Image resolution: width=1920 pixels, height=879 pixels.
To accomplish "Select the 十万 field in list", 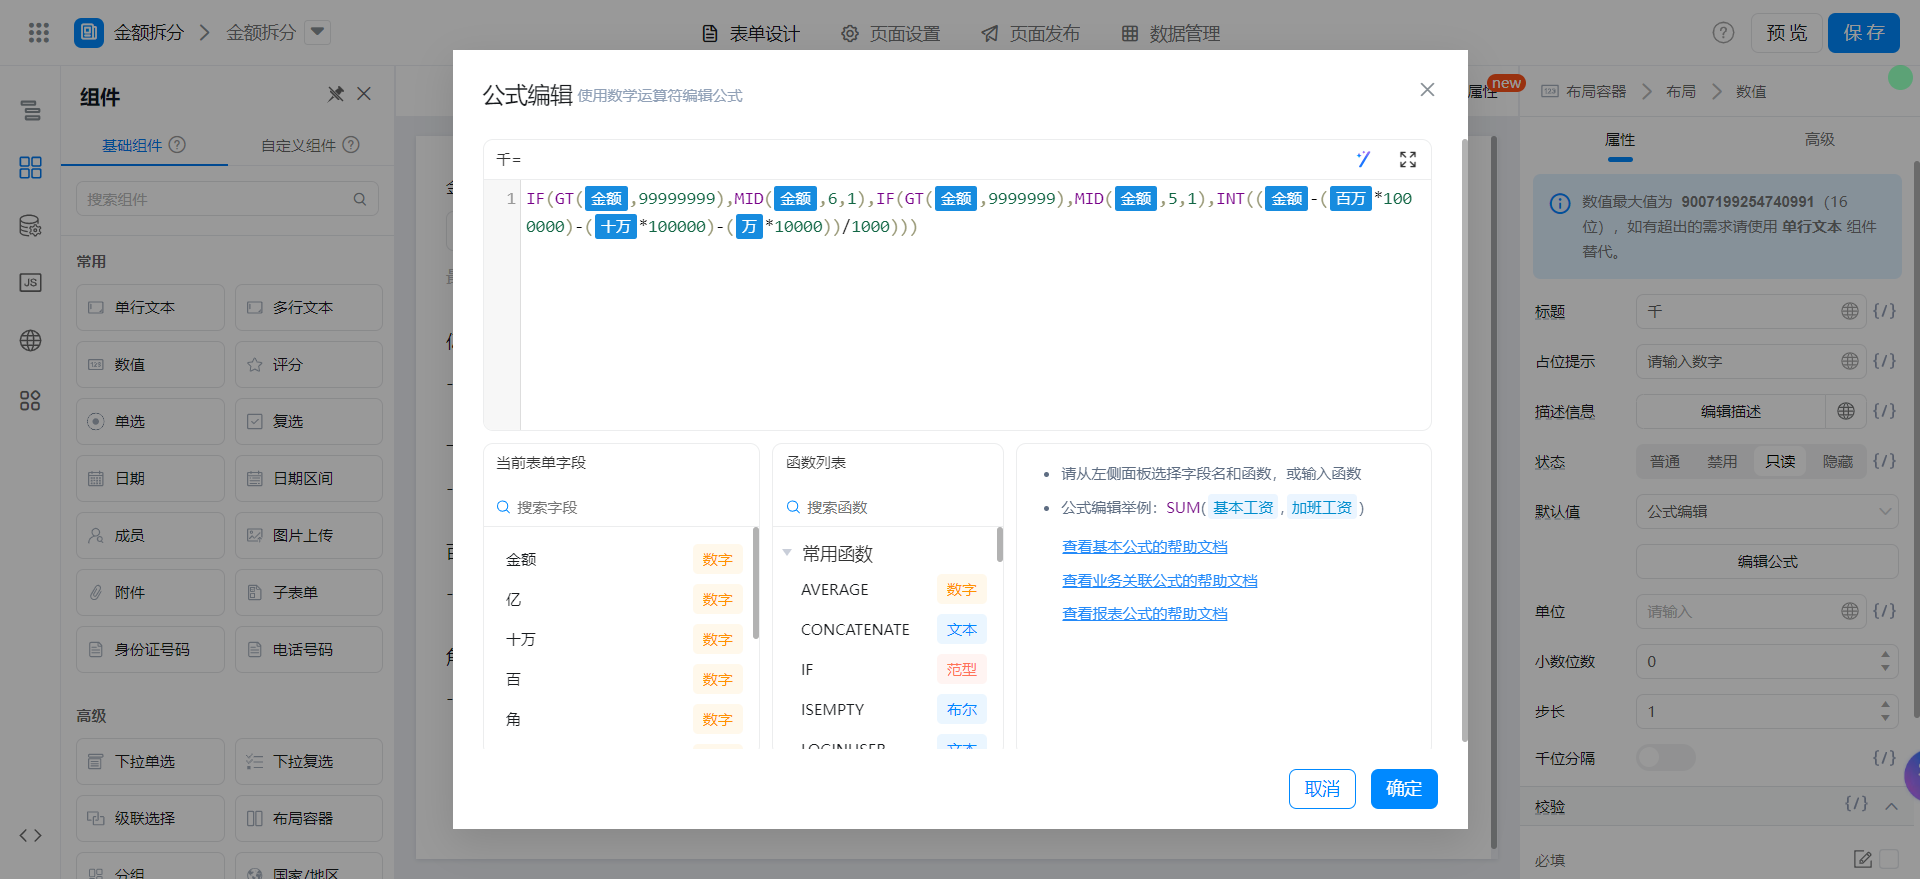I will point(621,639).
